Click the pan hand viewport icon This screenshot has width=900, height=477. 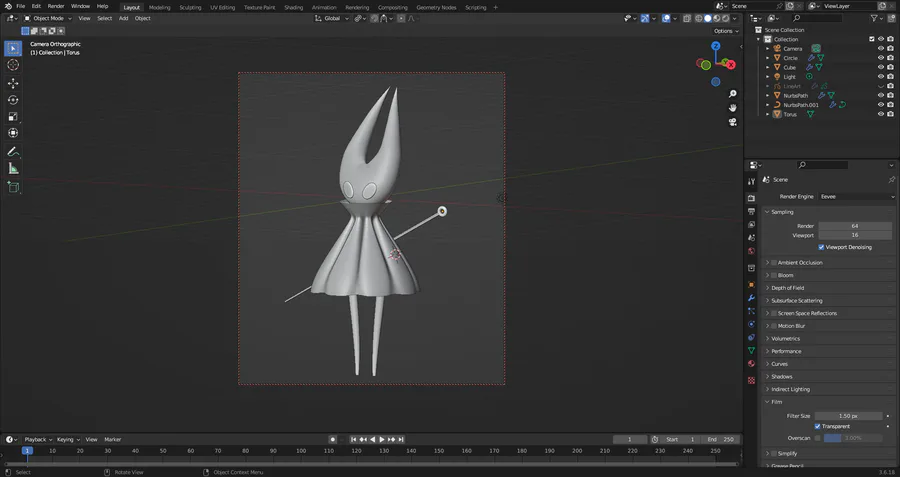732,108
